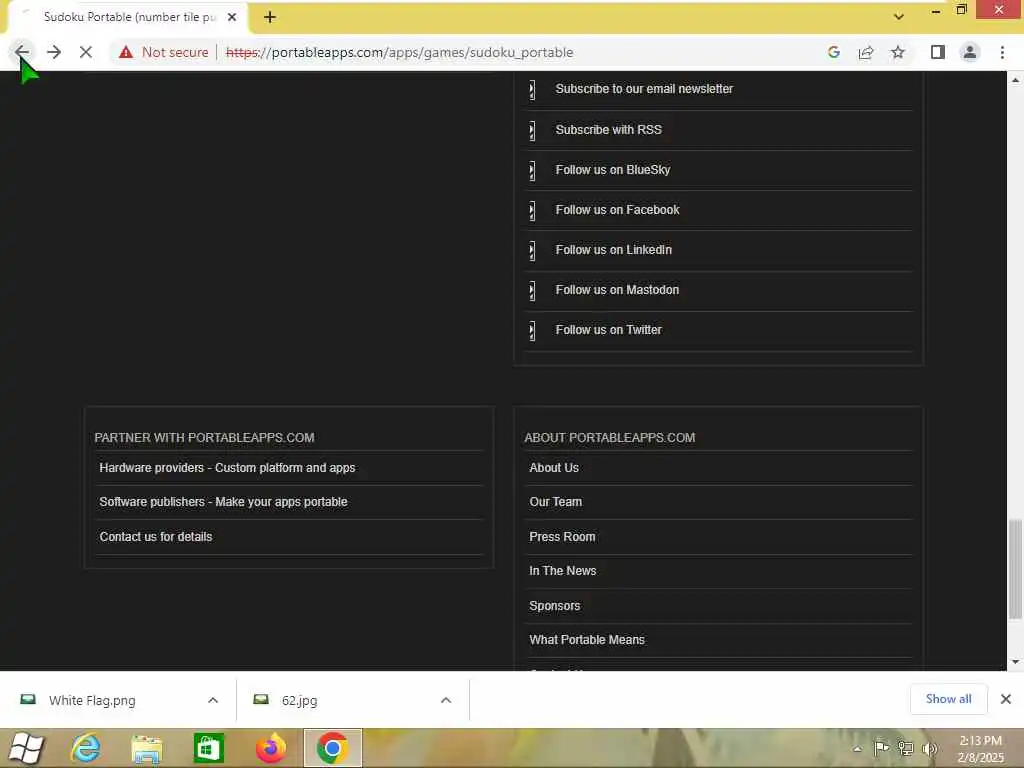The image size is (1024, 768).
Task: Open Follow us on Facebook
Action: (x=617, y=210)
